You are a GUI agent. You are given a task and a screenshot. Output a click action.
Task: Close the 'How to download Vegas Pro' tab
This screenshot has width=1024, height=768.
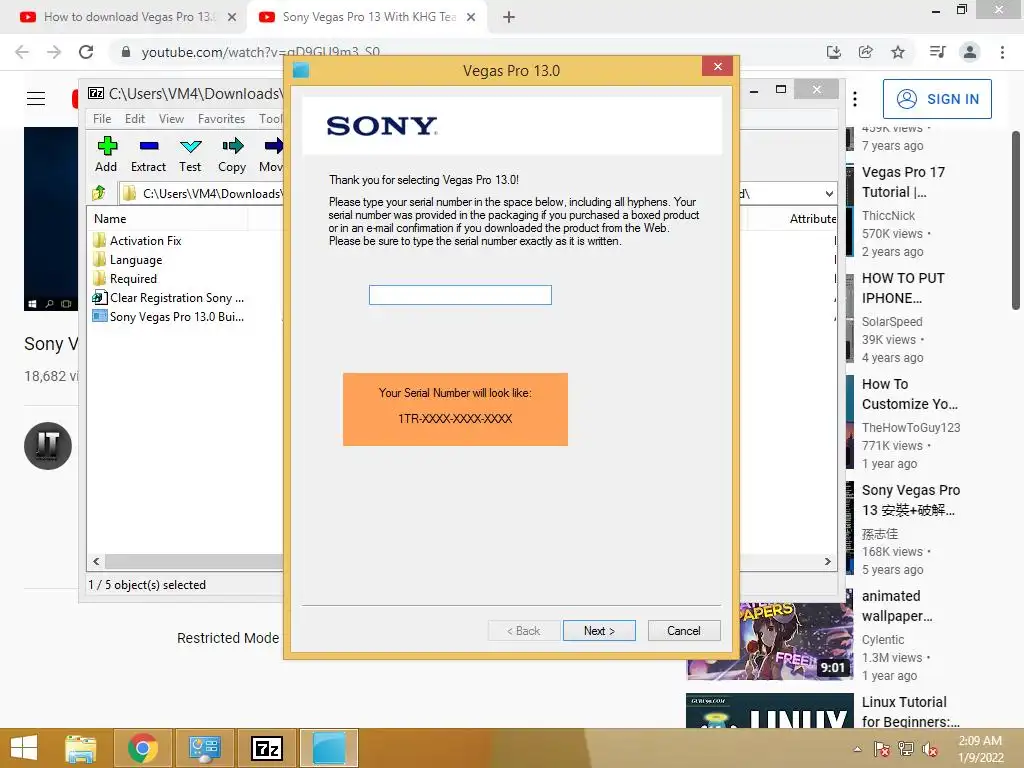232,17
